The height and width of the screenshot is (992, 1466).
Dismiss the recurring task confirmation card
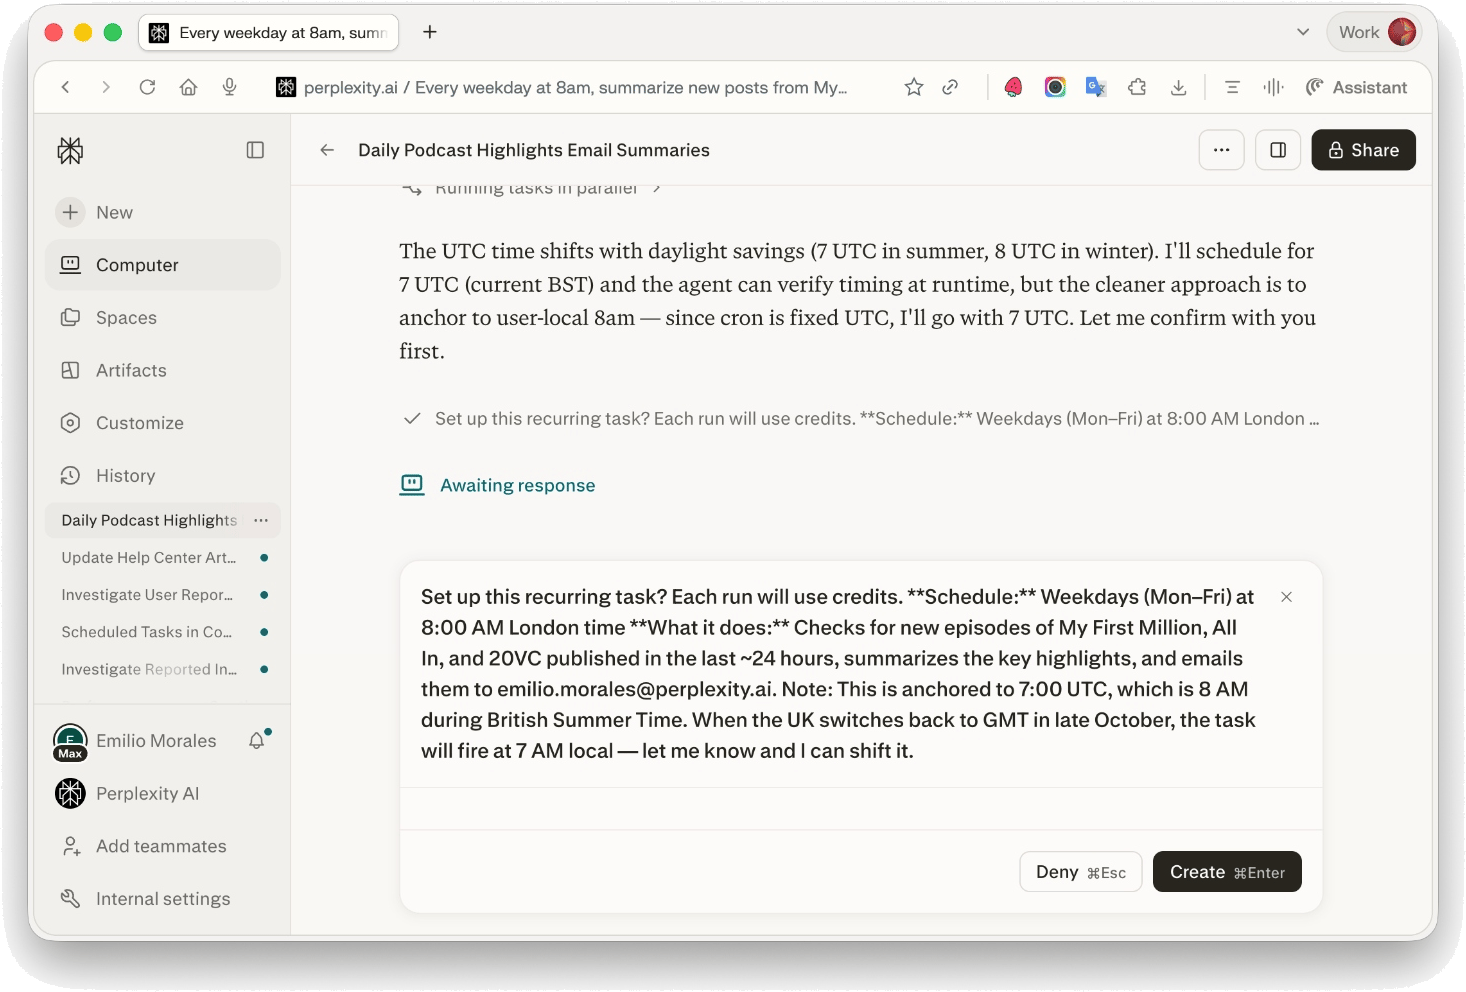(x=1286, y=597)
